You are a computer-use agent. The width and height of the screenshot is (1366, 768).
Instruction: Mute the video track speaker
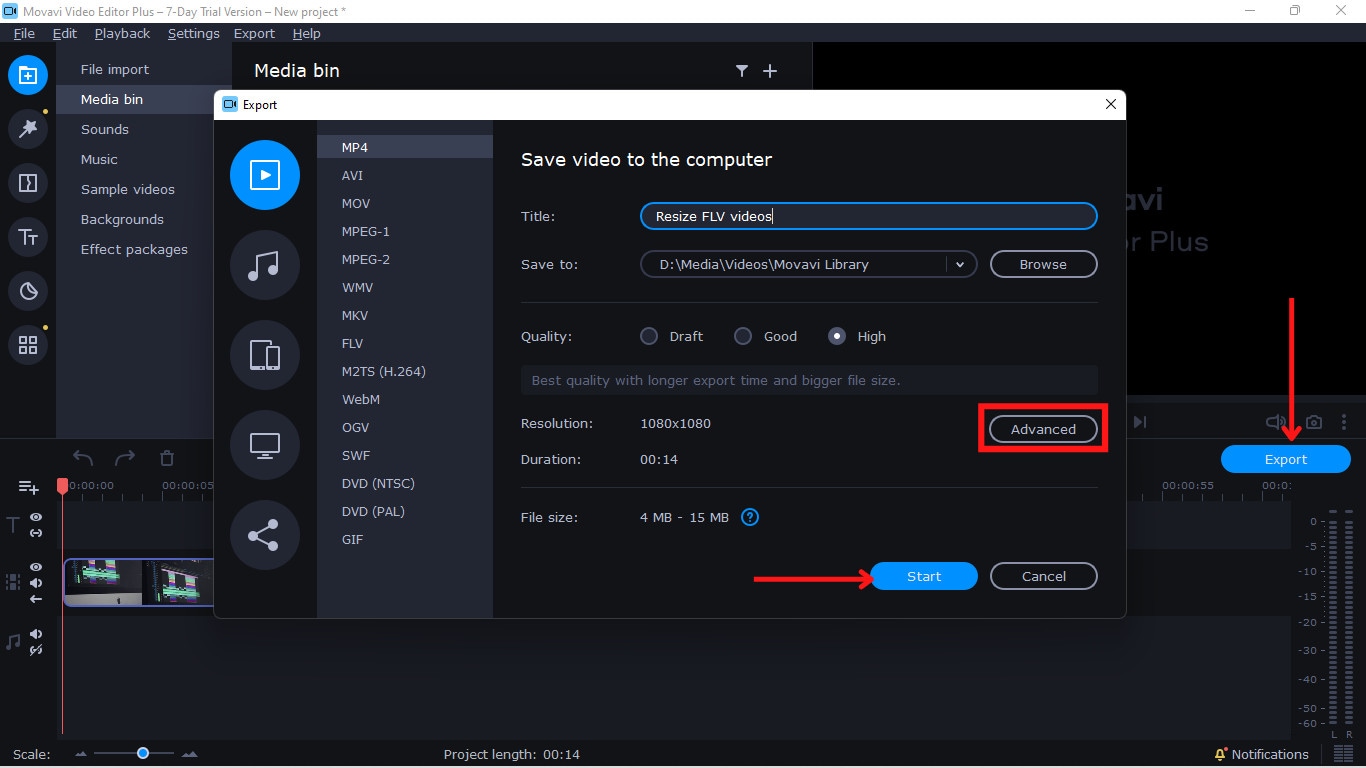36,583
